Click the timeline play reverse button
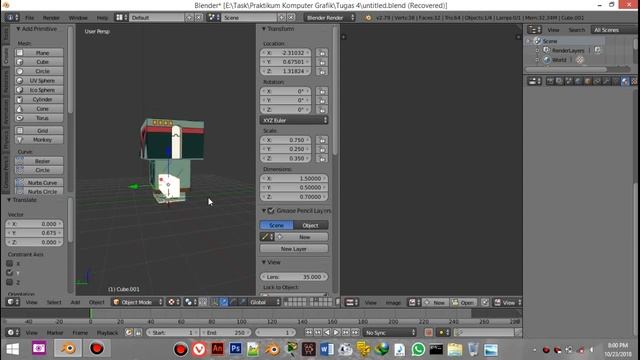This screenshot has height=360, width=640. [x=327, y=333]
